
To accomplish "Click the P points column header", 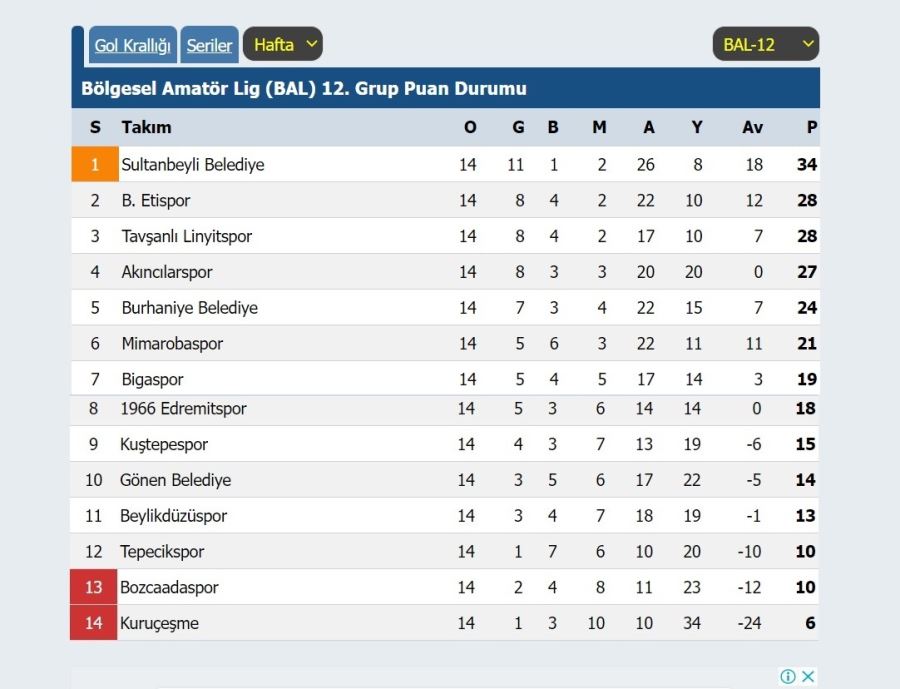I will 812,127.
